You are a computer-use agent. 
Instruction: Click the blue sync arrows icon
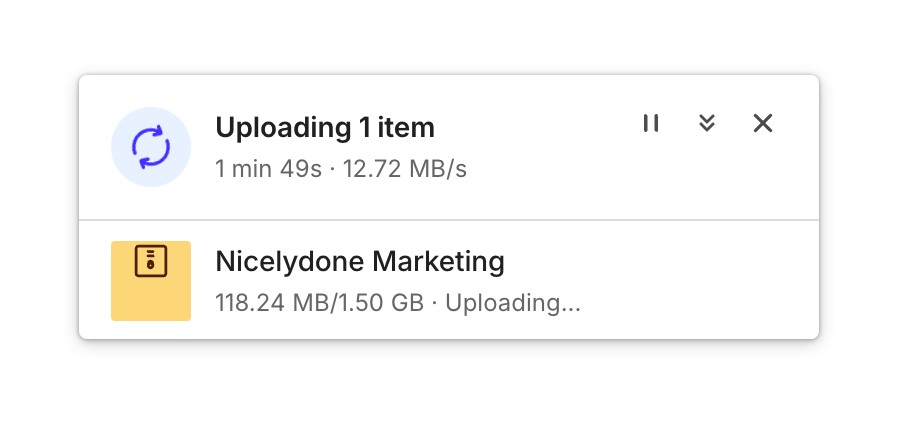coord(151,147)
